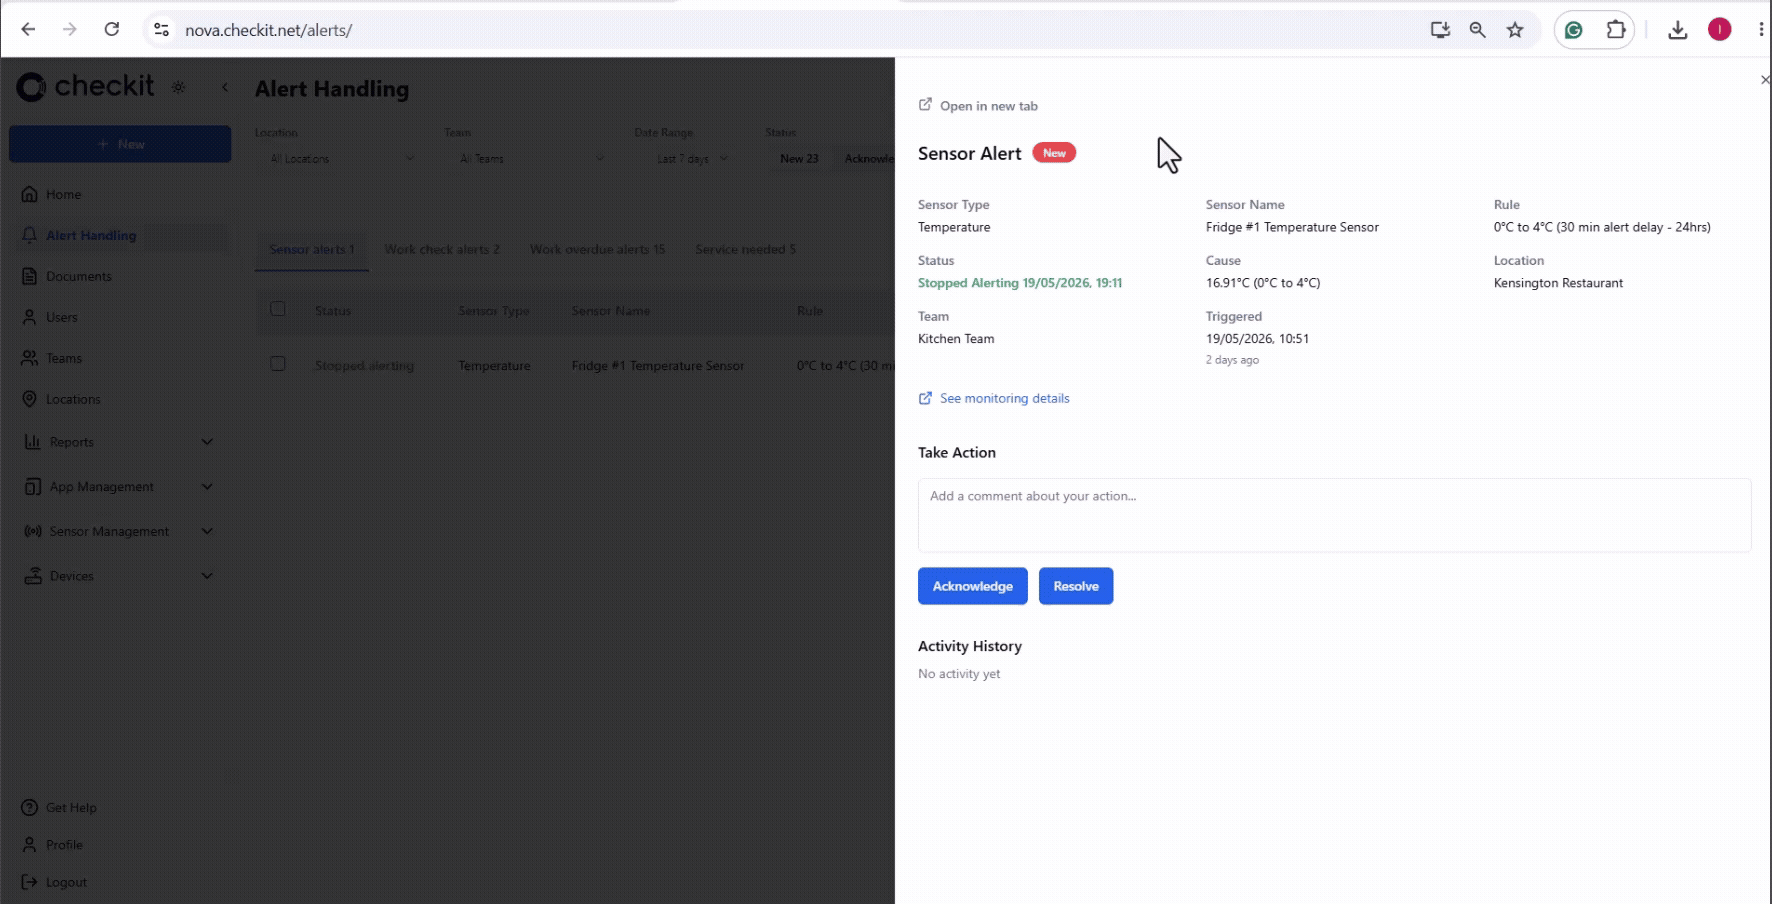Click the Profile icon in sidebar
1772x904 pixels.
pyautogui.click(x=30, y=844)
